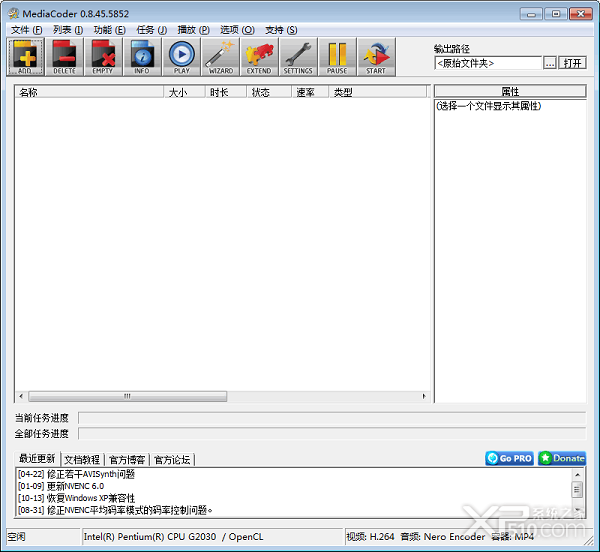Launch the WIZARD toolbar icon
600x552 pixels.
[x=220, y=57]
